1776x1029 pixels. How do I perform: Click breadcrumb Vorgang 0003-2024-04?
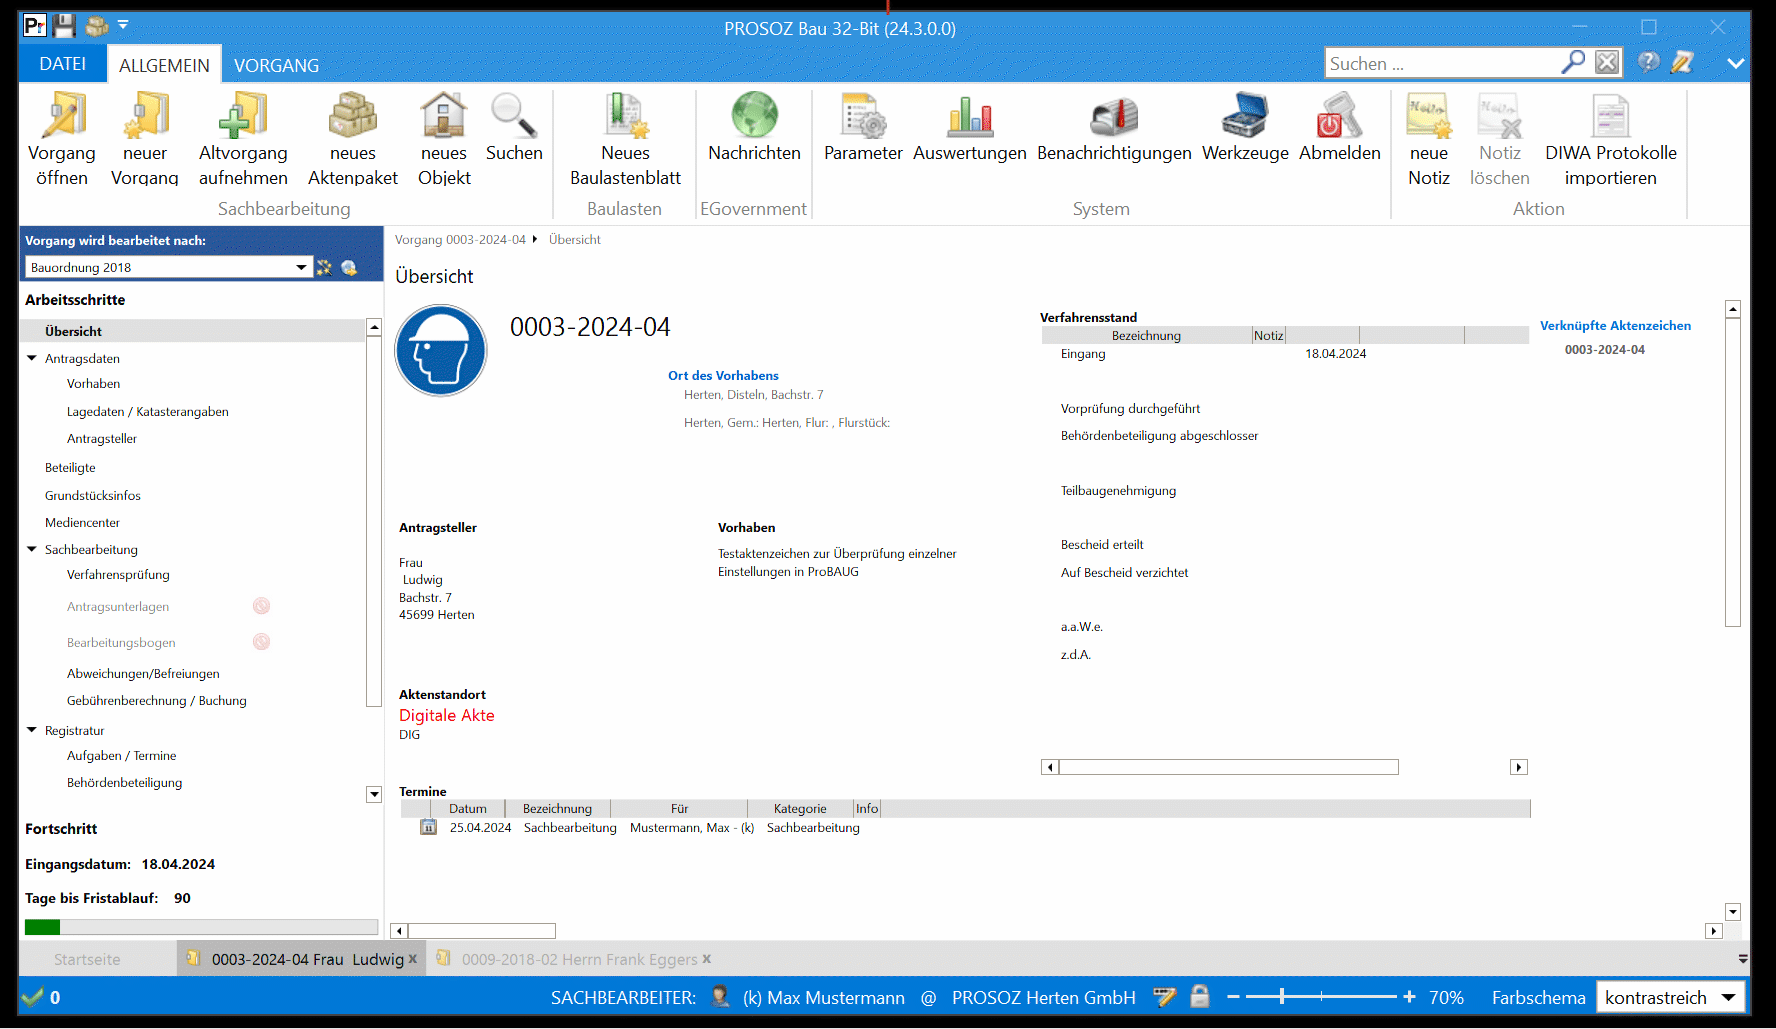click(460, 240)
